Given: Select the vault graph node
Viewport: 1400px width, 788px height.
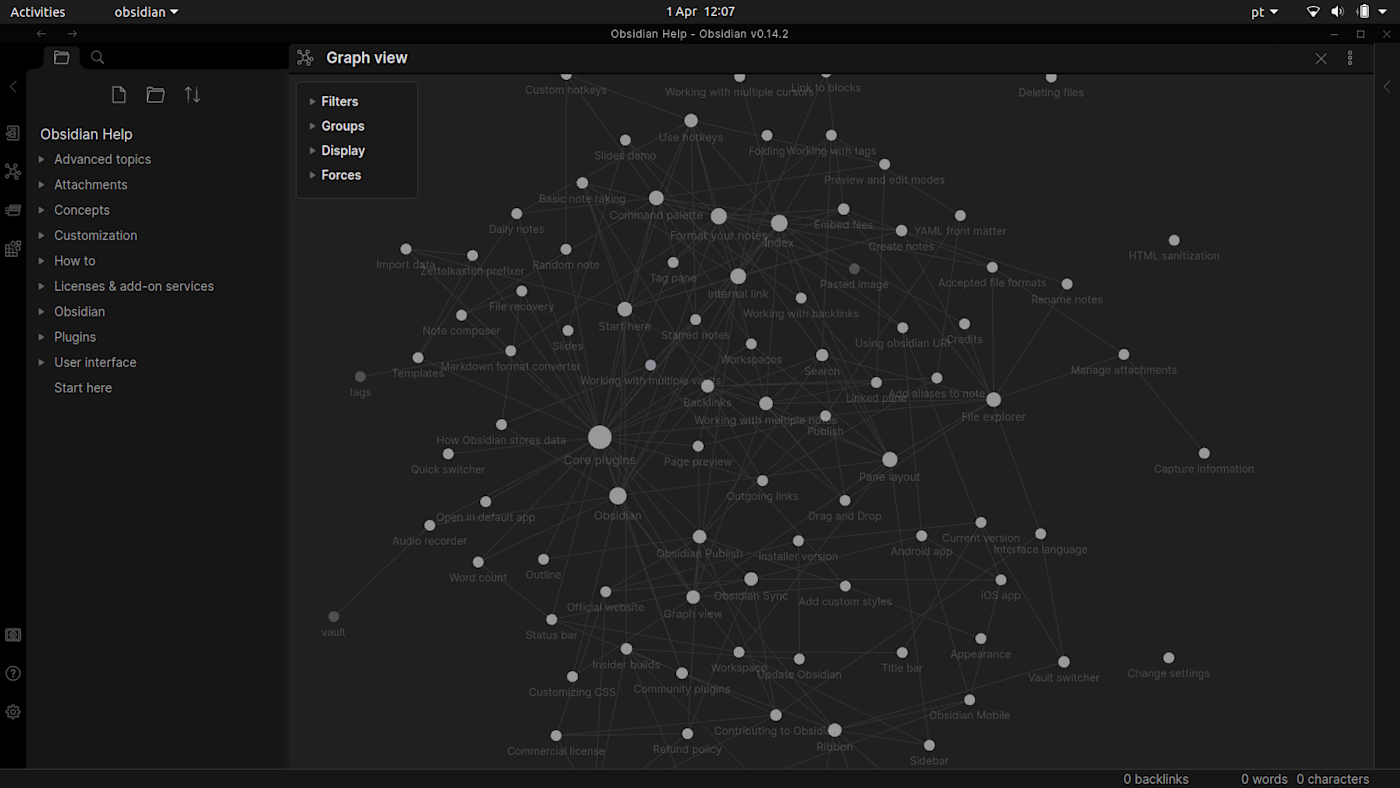Looking at the screenshot, I should pos(333,617).
